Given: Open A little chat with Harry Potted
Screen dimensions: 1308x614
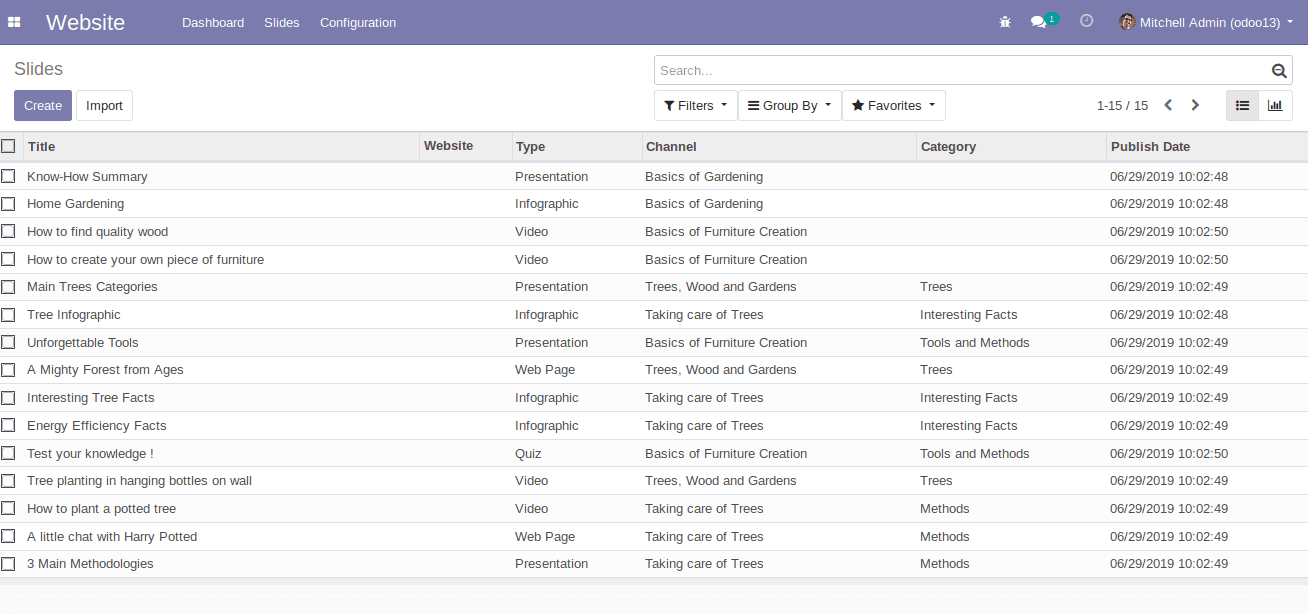Looking at the screenshot, I should [x=112, y=537].
